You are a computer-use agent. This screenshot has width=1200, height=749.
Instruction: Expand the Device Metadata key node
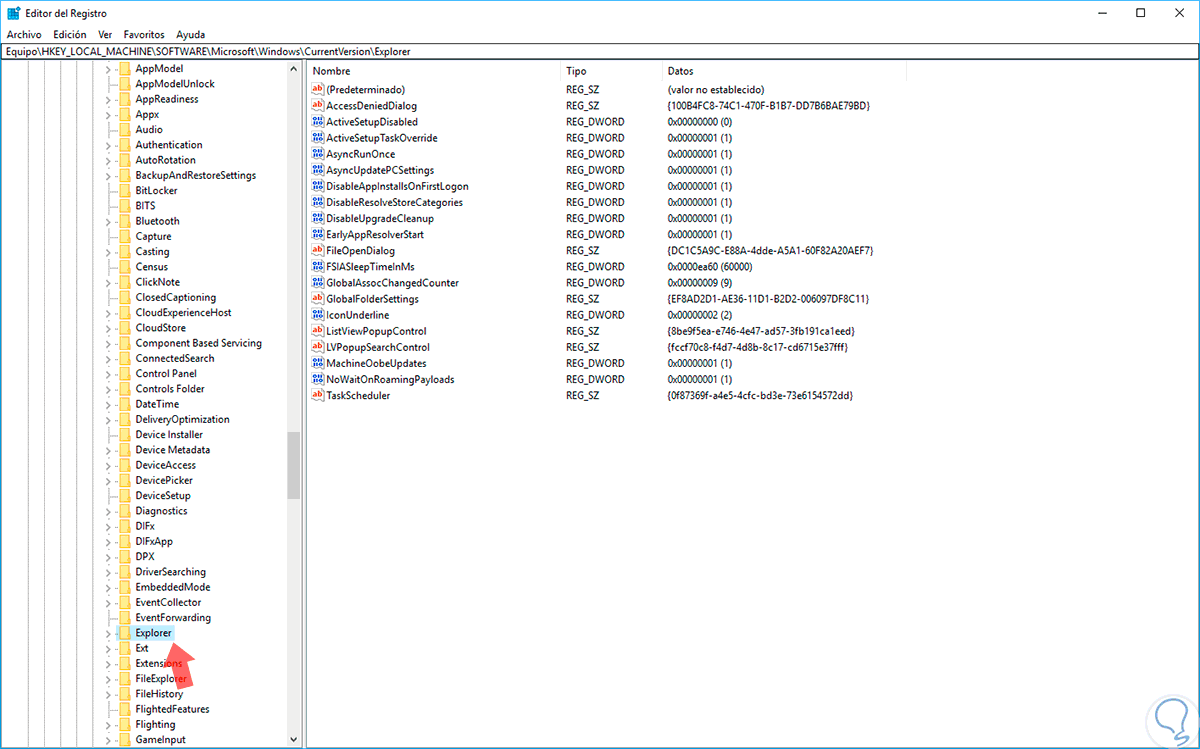108,450
